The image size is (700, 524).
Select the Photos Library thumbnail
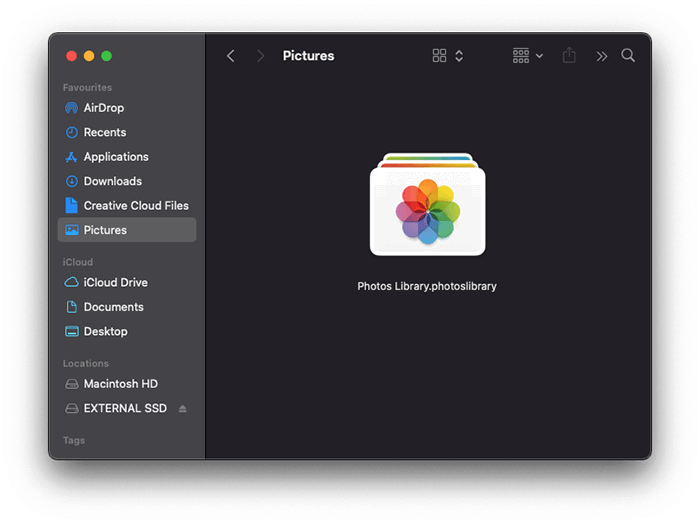coord(428,204)
